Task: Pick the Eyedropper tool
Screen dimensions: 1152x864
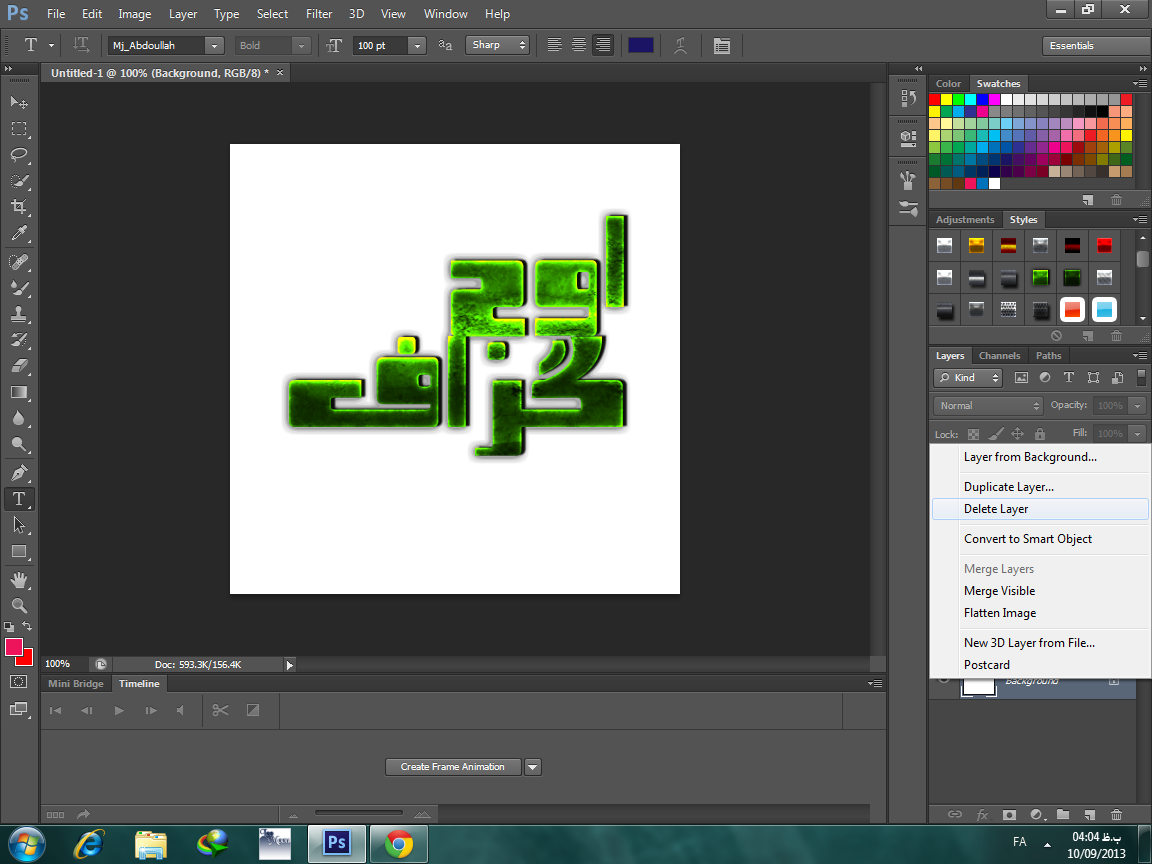Action: (x=19, y=234)
